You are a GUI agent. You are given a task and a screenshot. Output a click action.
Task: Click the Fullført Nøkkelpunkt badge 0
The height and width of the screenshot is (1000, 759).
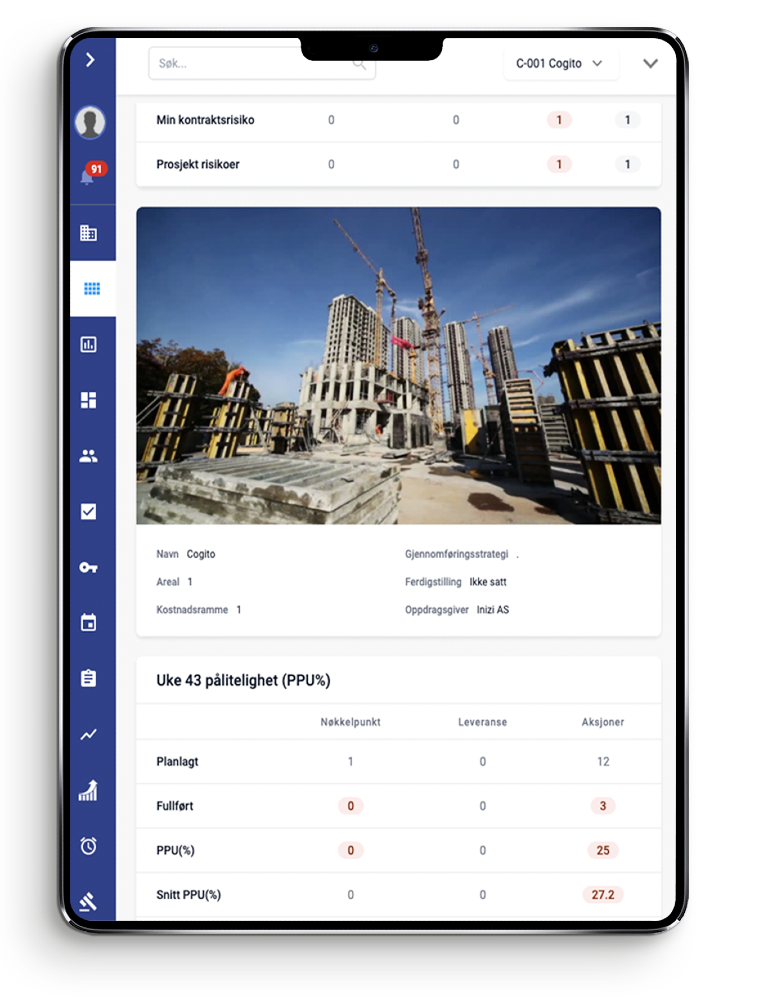[x=351, y=806]
